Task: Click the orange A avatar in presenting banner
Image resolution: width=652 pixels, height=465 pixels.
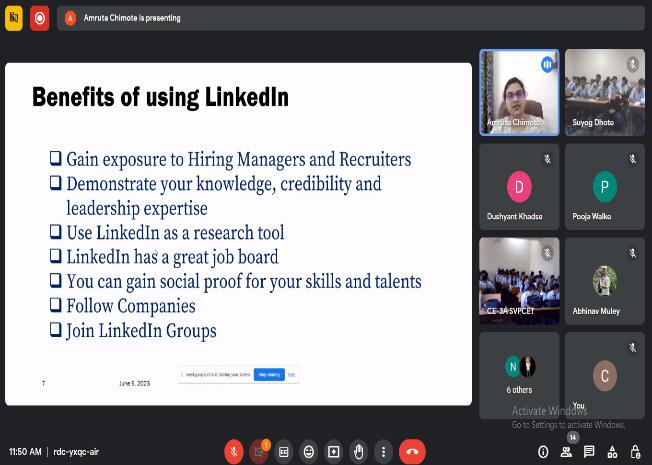Action: pyautogui.click(x=70, y=18)
